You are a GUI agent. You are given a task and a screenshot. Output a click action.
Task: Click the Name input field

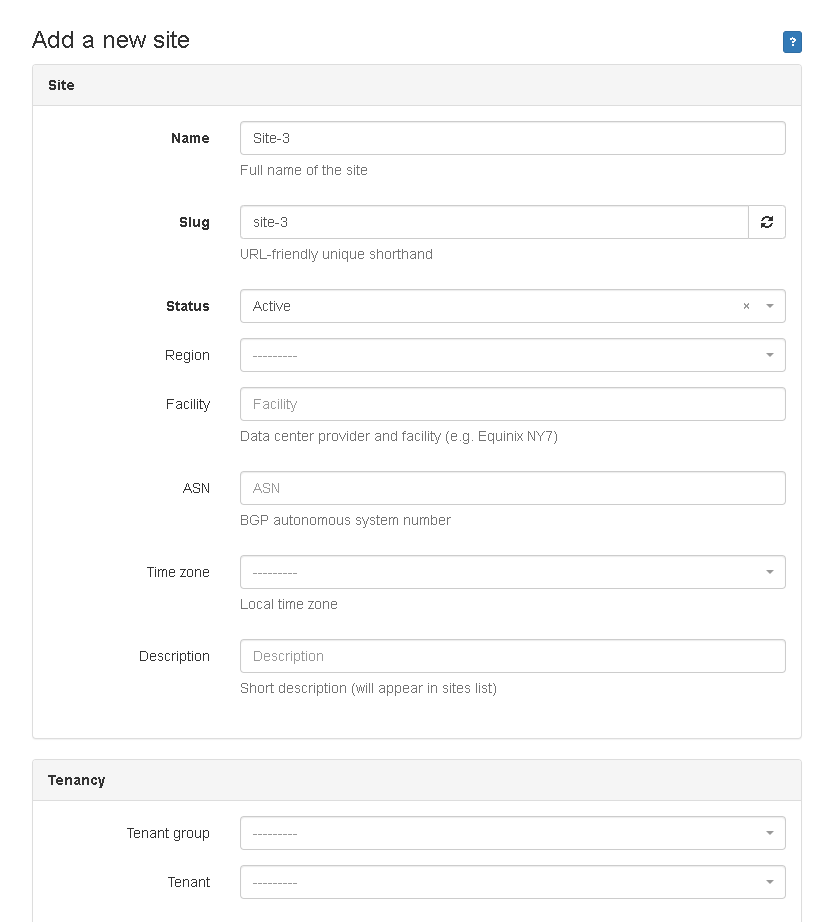tap(512, 138)
